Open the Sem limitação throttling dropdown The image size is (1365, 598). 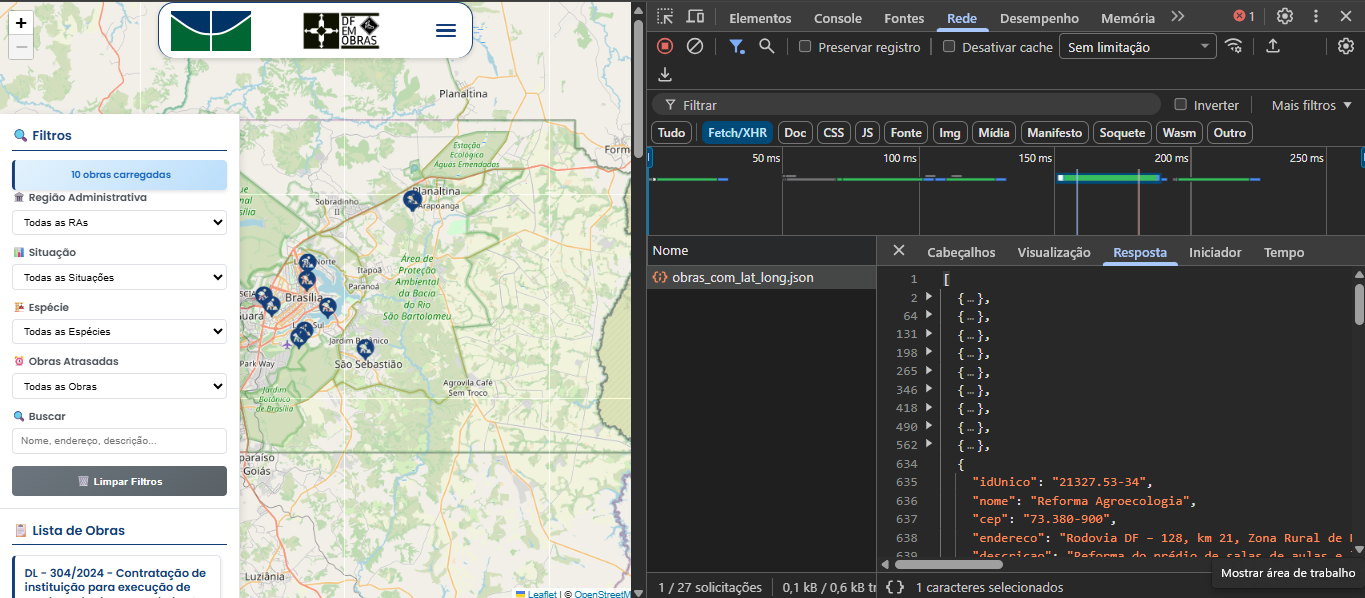pos(1137,46)
